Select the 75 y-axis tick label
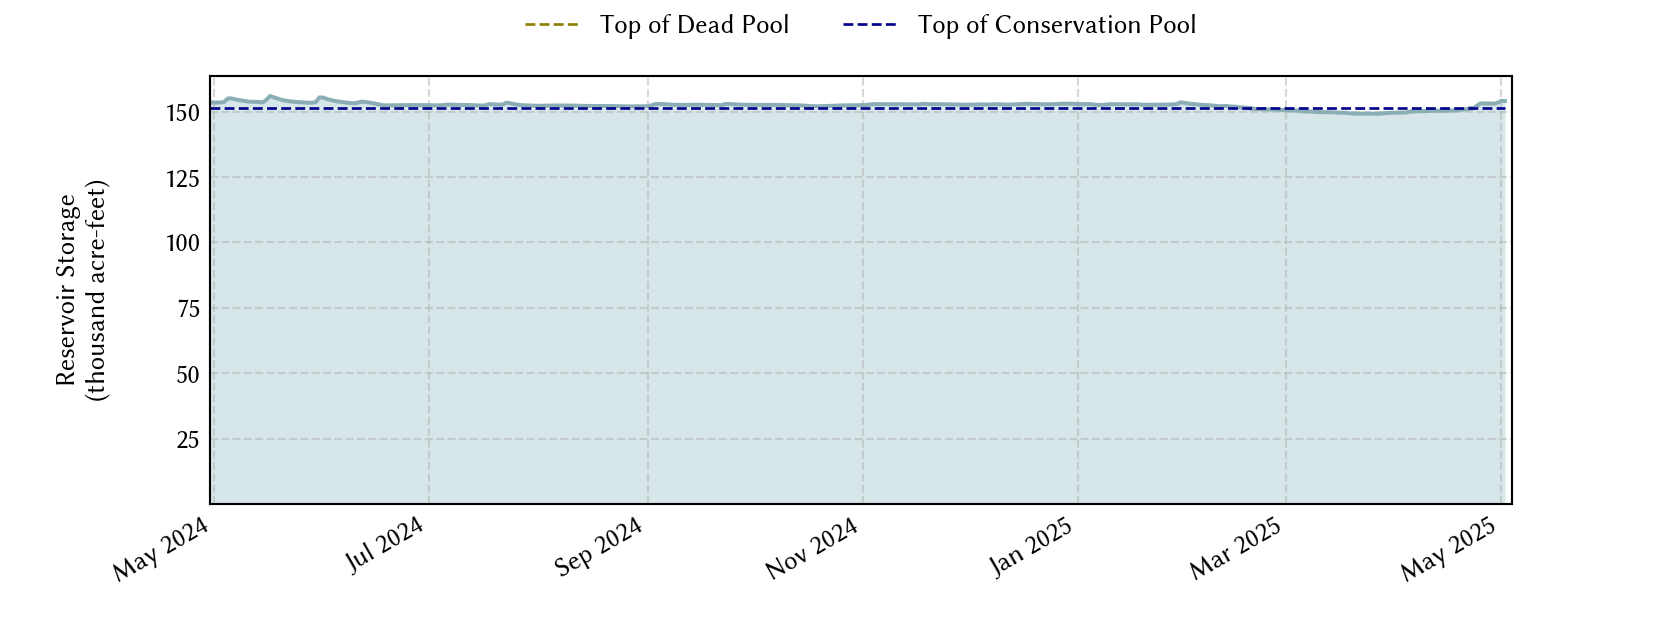This screenshot has height=630, width=1680. pos(188,310)
